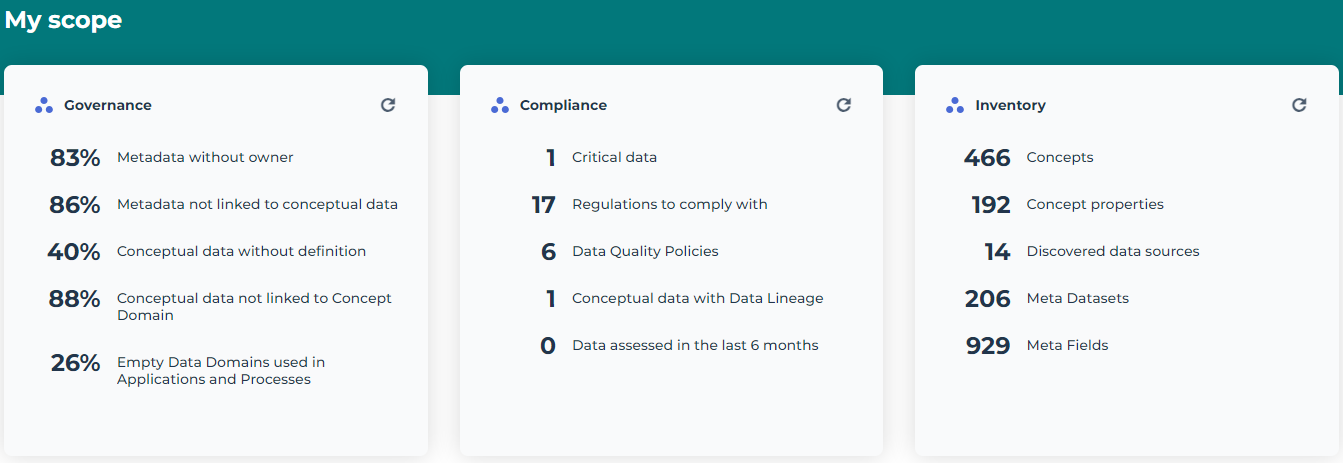Open Data assessed in the last 6 months
1343x463 pixels.
click(695, 346)
